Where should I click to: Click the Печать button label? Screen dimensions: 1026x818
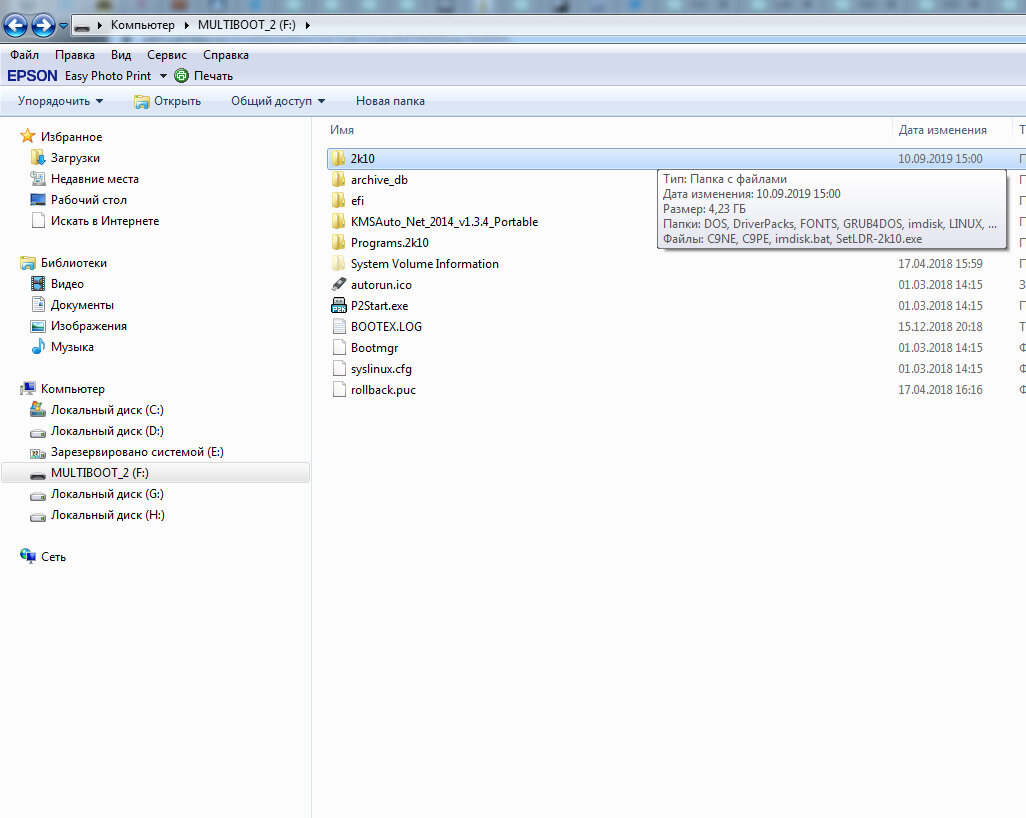point(213,76)
